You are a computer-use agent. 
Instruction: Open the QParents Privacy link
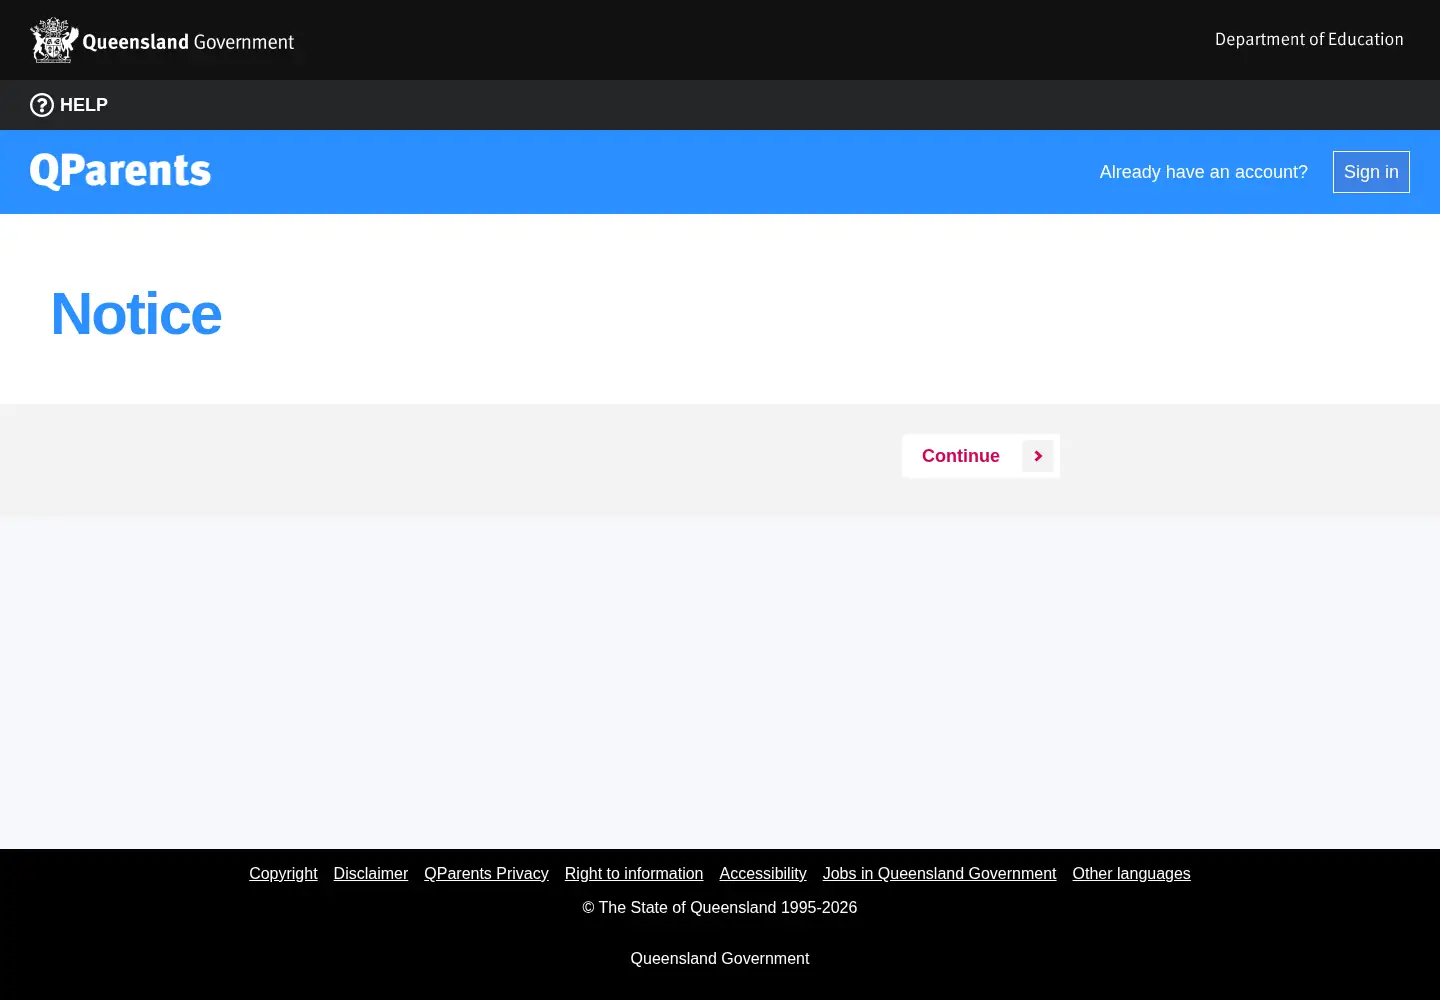(486, 873)
